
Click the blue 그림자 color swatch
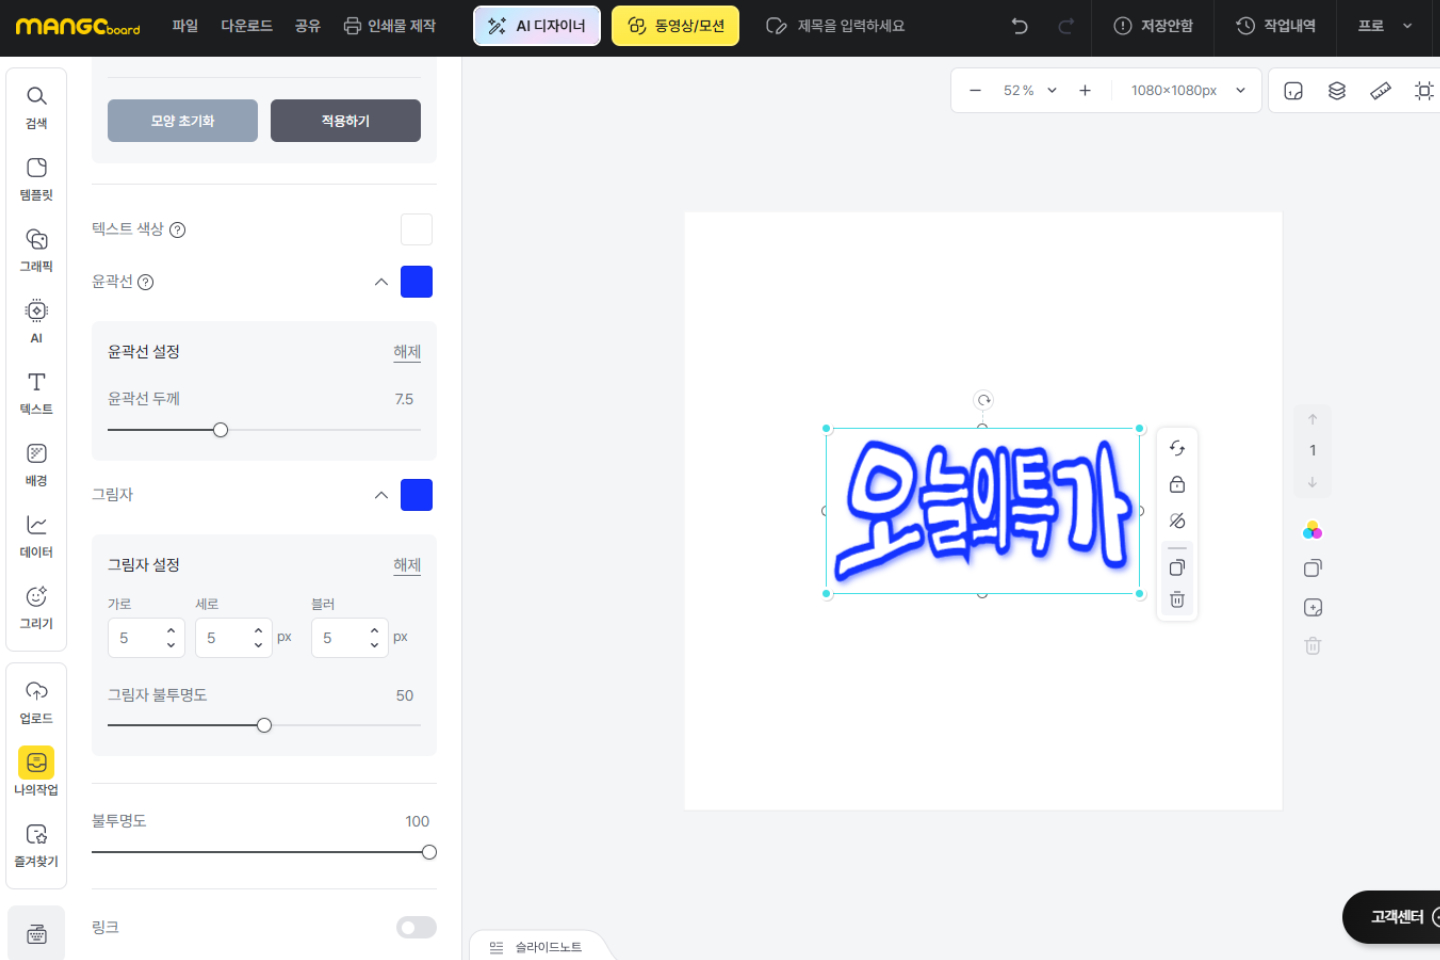tap(416, 495)
